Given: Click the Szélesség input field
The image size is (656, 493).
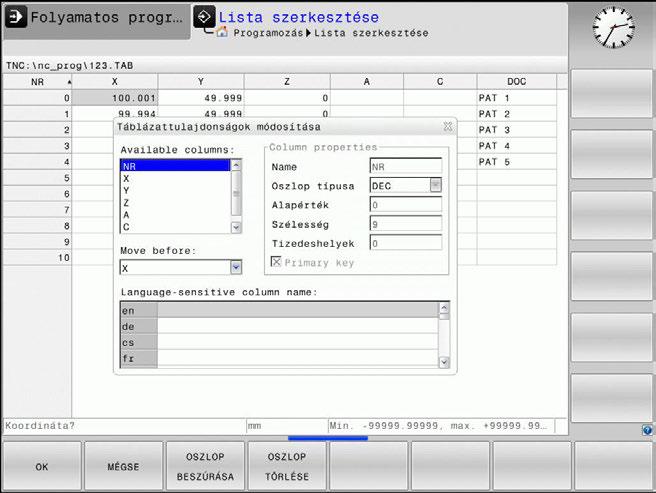Looking at the screenshot, I should click(x=406, y=224).
